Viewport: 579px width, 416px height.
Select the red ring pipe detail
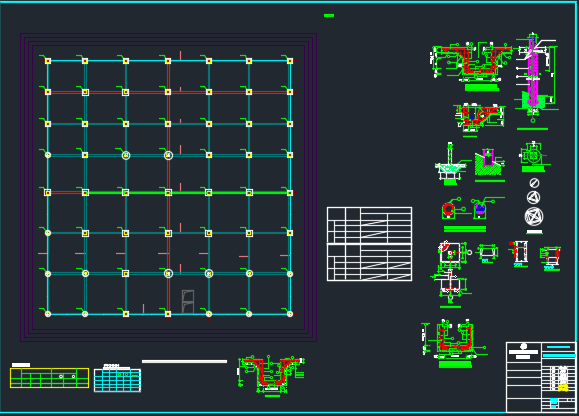pos(449,209)
